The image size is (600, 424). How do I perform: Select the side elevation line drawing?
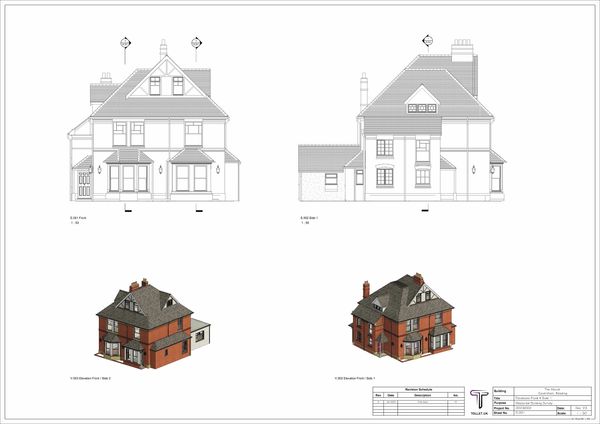402,121
